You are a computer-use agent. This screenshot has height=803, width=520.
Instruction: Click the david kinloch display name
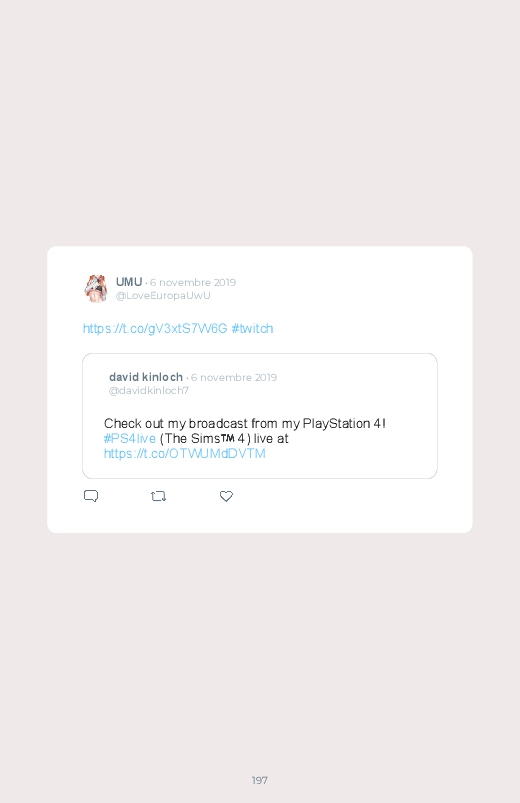coord(146,377)
